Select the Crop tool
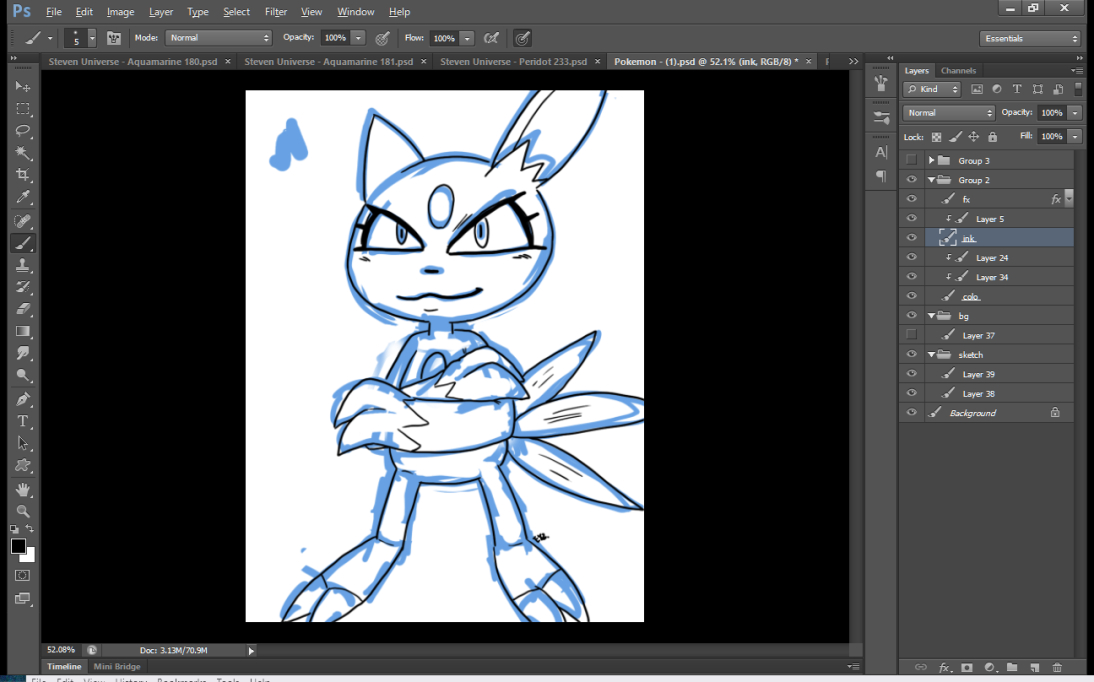The width and height of the screenshot is (1094, 682). [x=23, y=175]
